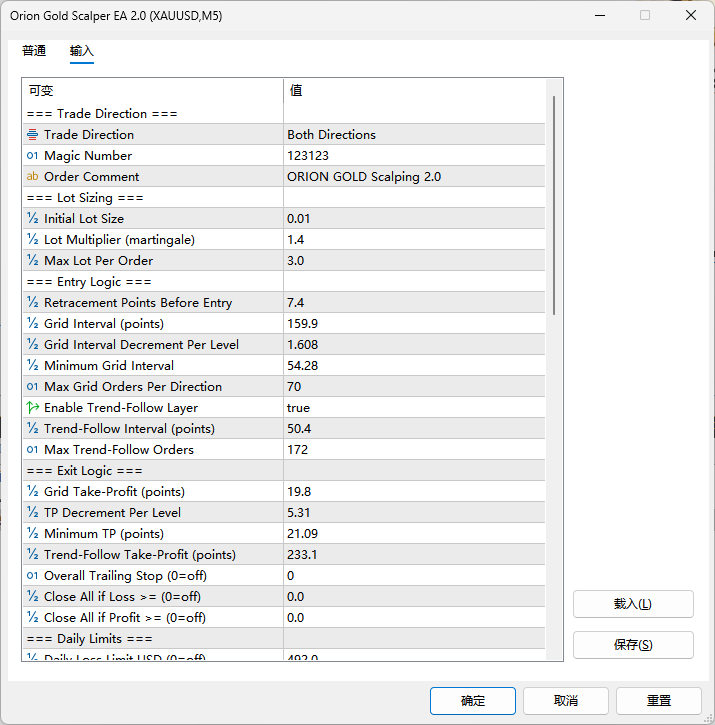Select the decrement value 1.608
Viewport: 715px width, 725px height.
click(x=414, y=344)
